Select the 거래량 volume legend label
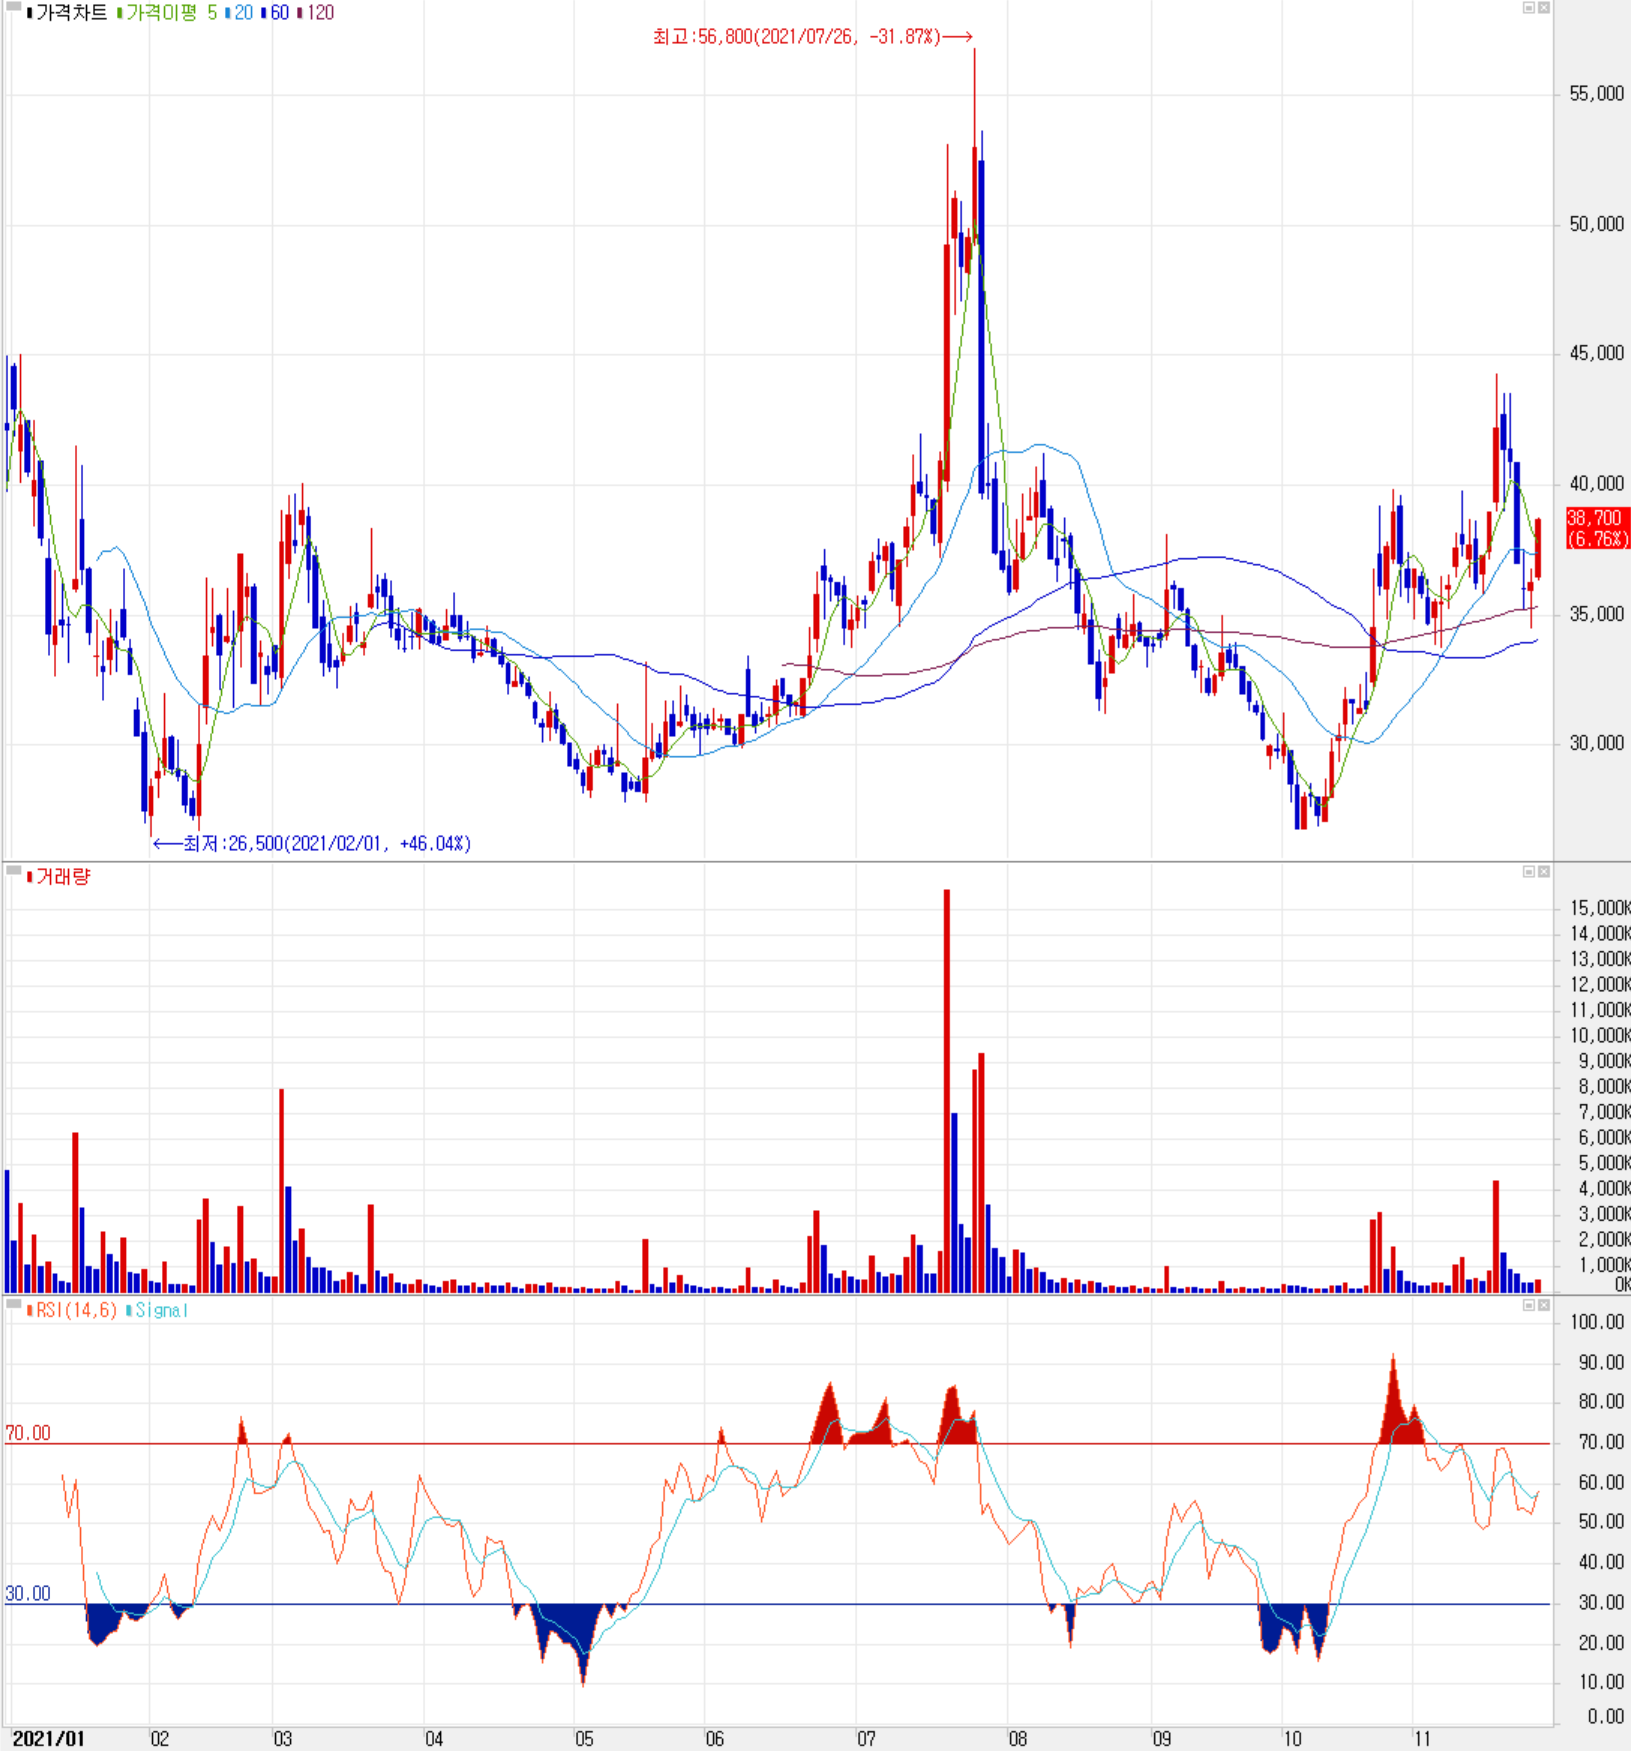Image resolution: width=1631 pixels, height=1751 pixels. (59, 877)
